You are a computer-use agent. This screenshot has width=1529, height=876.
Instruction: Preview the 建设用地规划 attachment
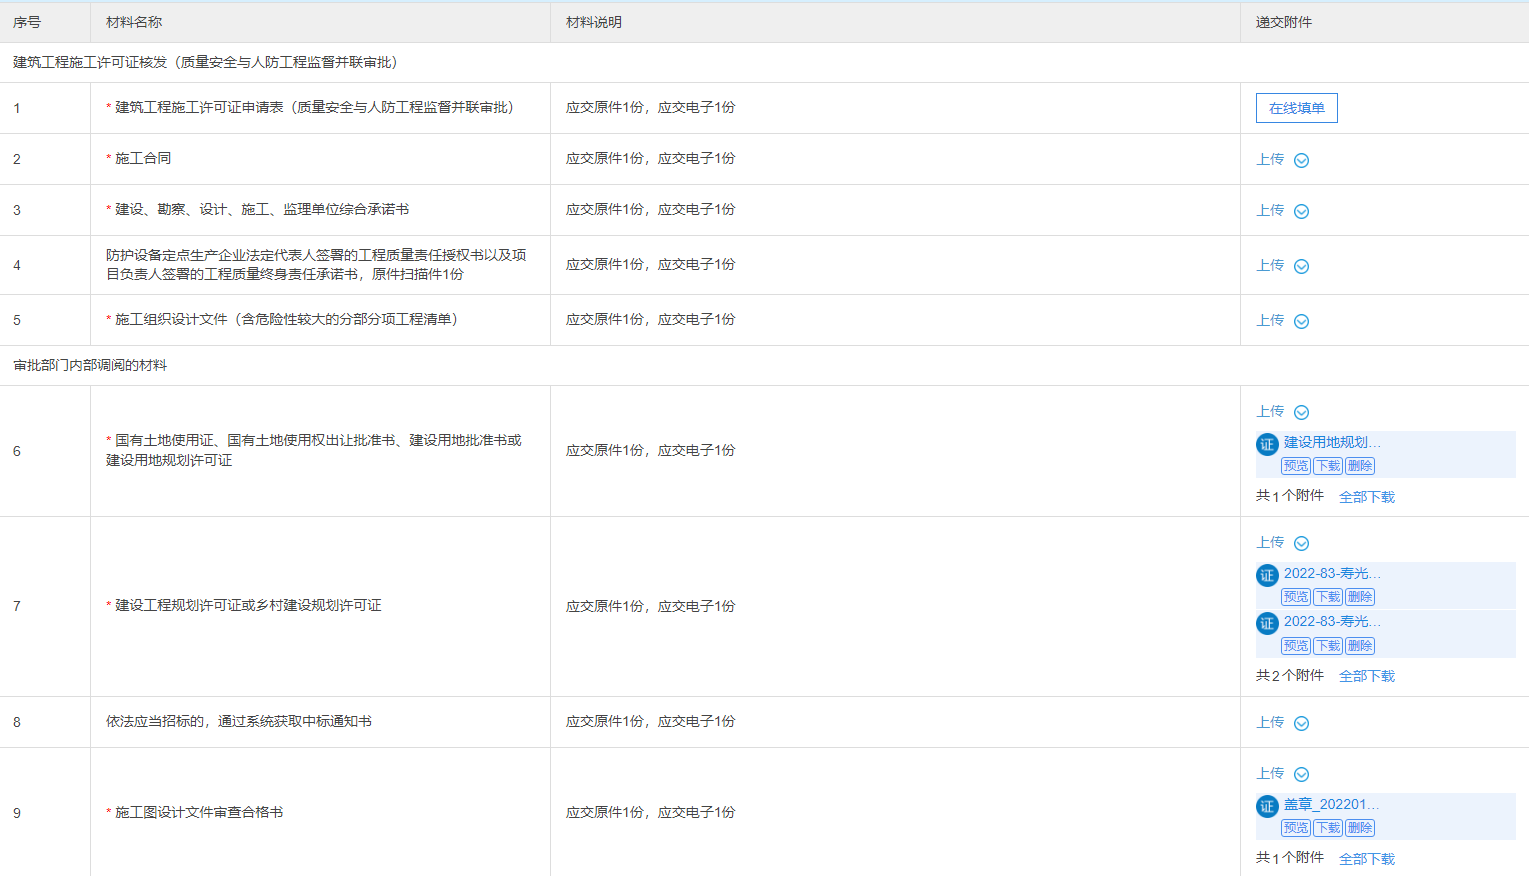pos(1296,466)
